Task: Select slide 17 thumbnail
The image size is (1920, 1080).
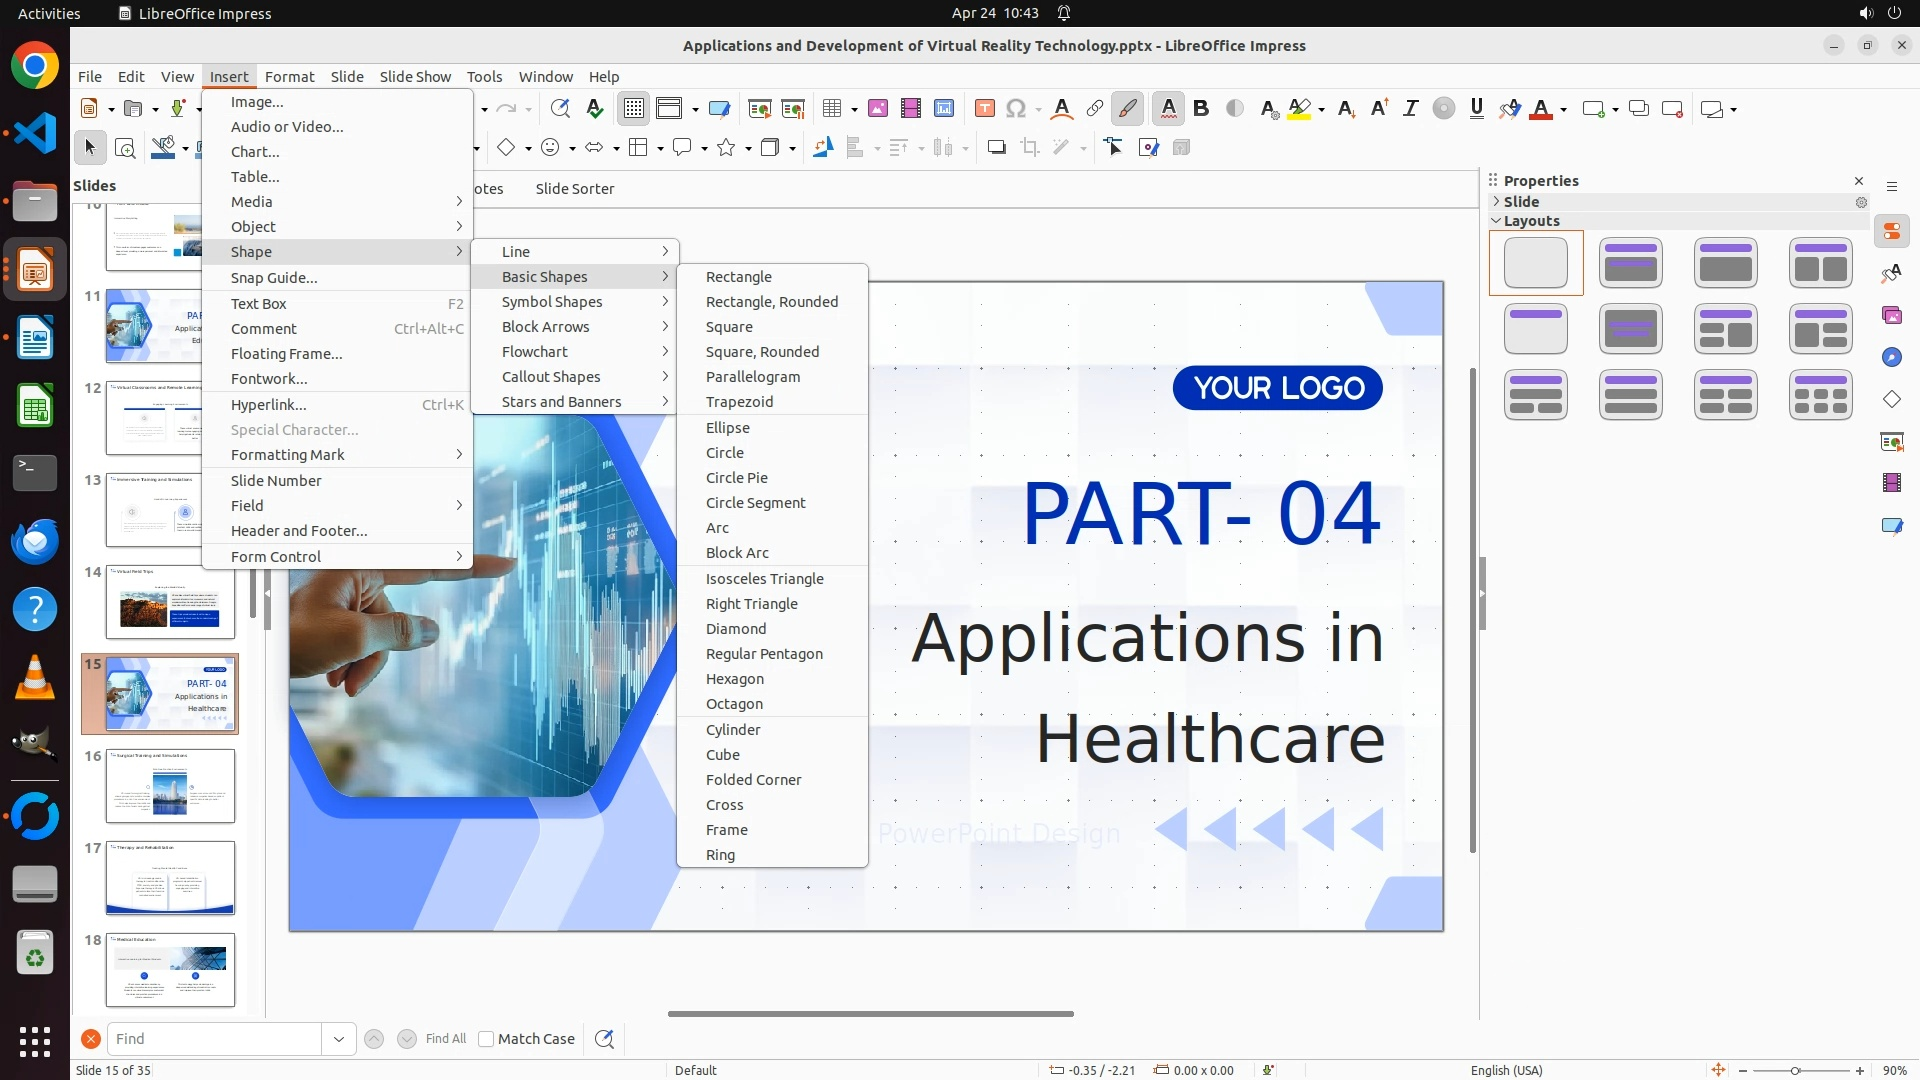Action: tap(170, 878)
